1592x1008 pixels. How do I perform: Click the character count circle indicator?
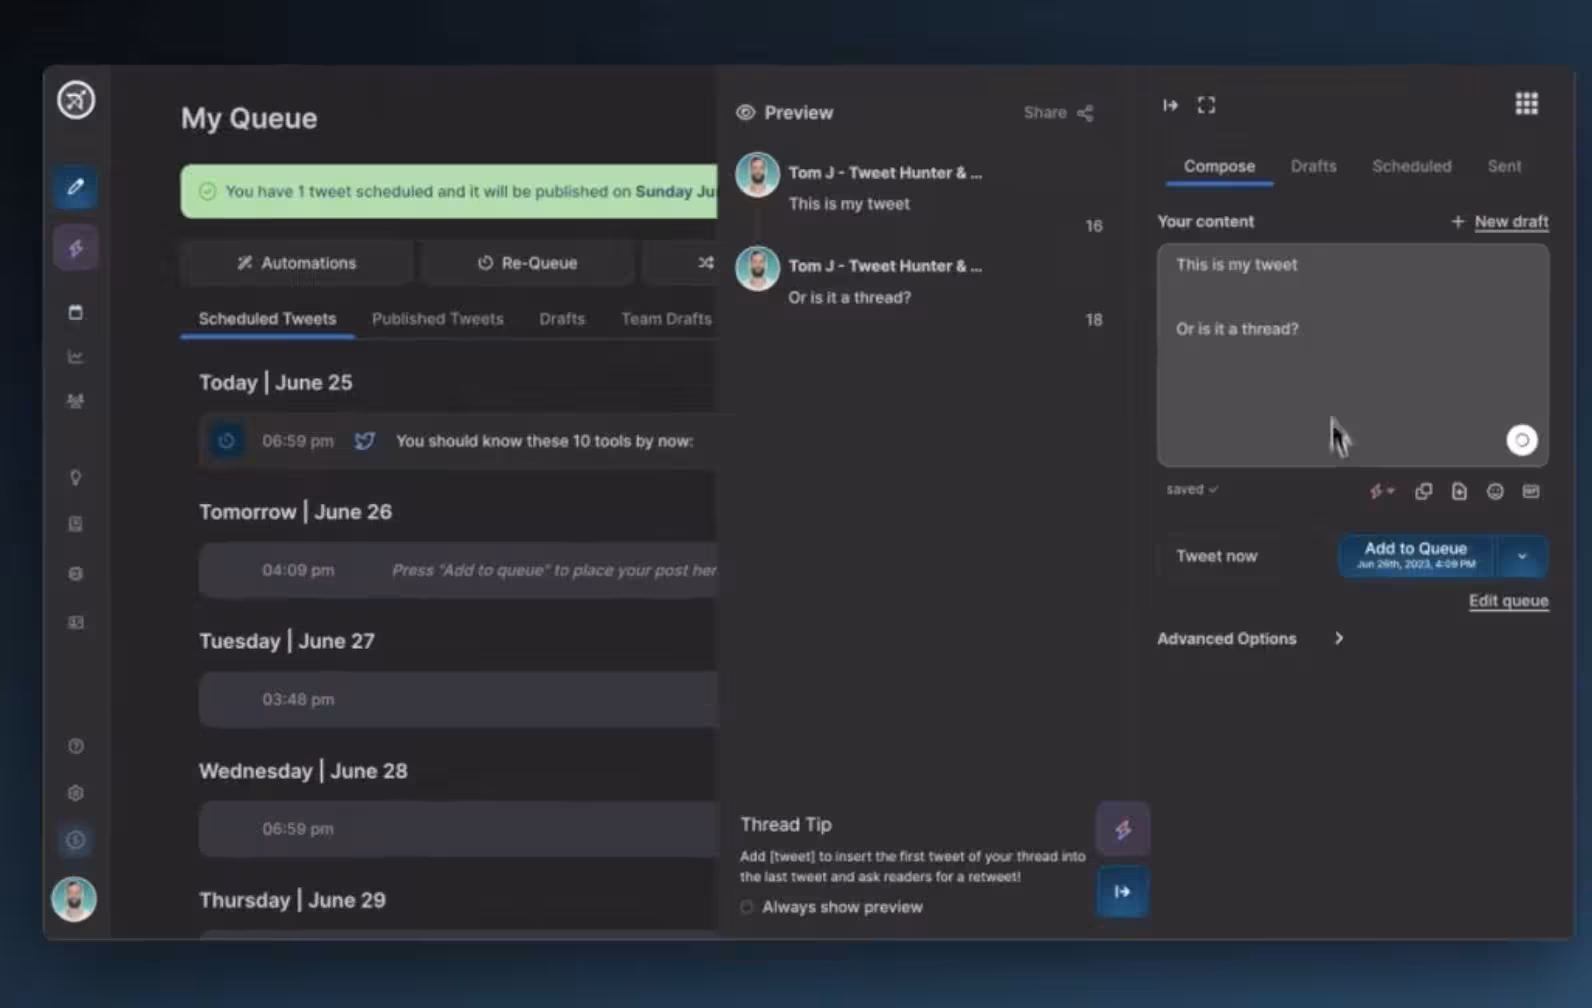pyautogui.click(x=1521, y=440)
